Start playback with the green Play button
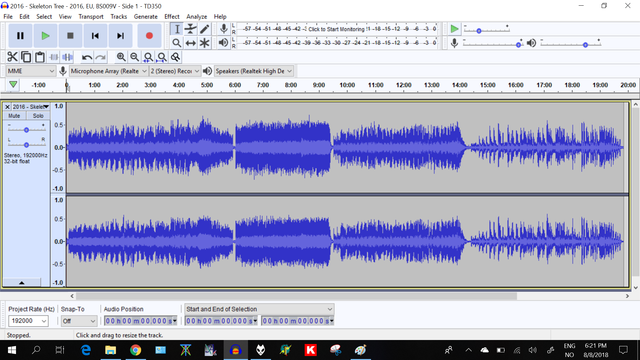The height and width of the screenshot is (360, 640). tap(45, 36)
